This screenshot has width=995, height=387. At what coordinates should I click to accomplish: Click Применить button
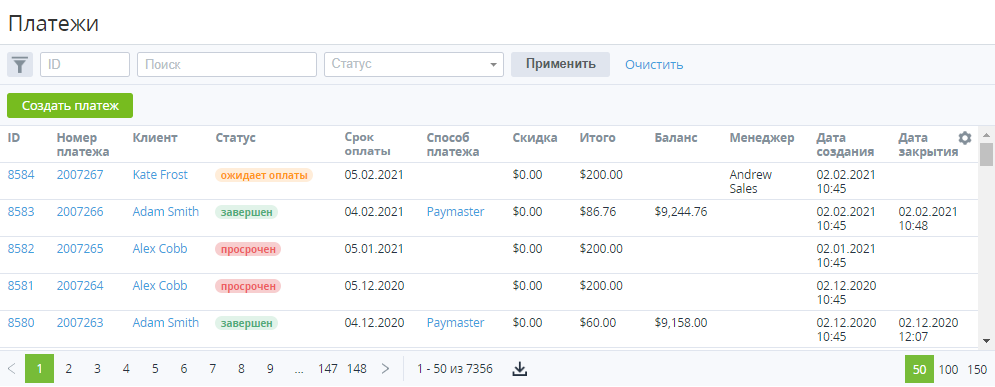(x=560, y=64)
